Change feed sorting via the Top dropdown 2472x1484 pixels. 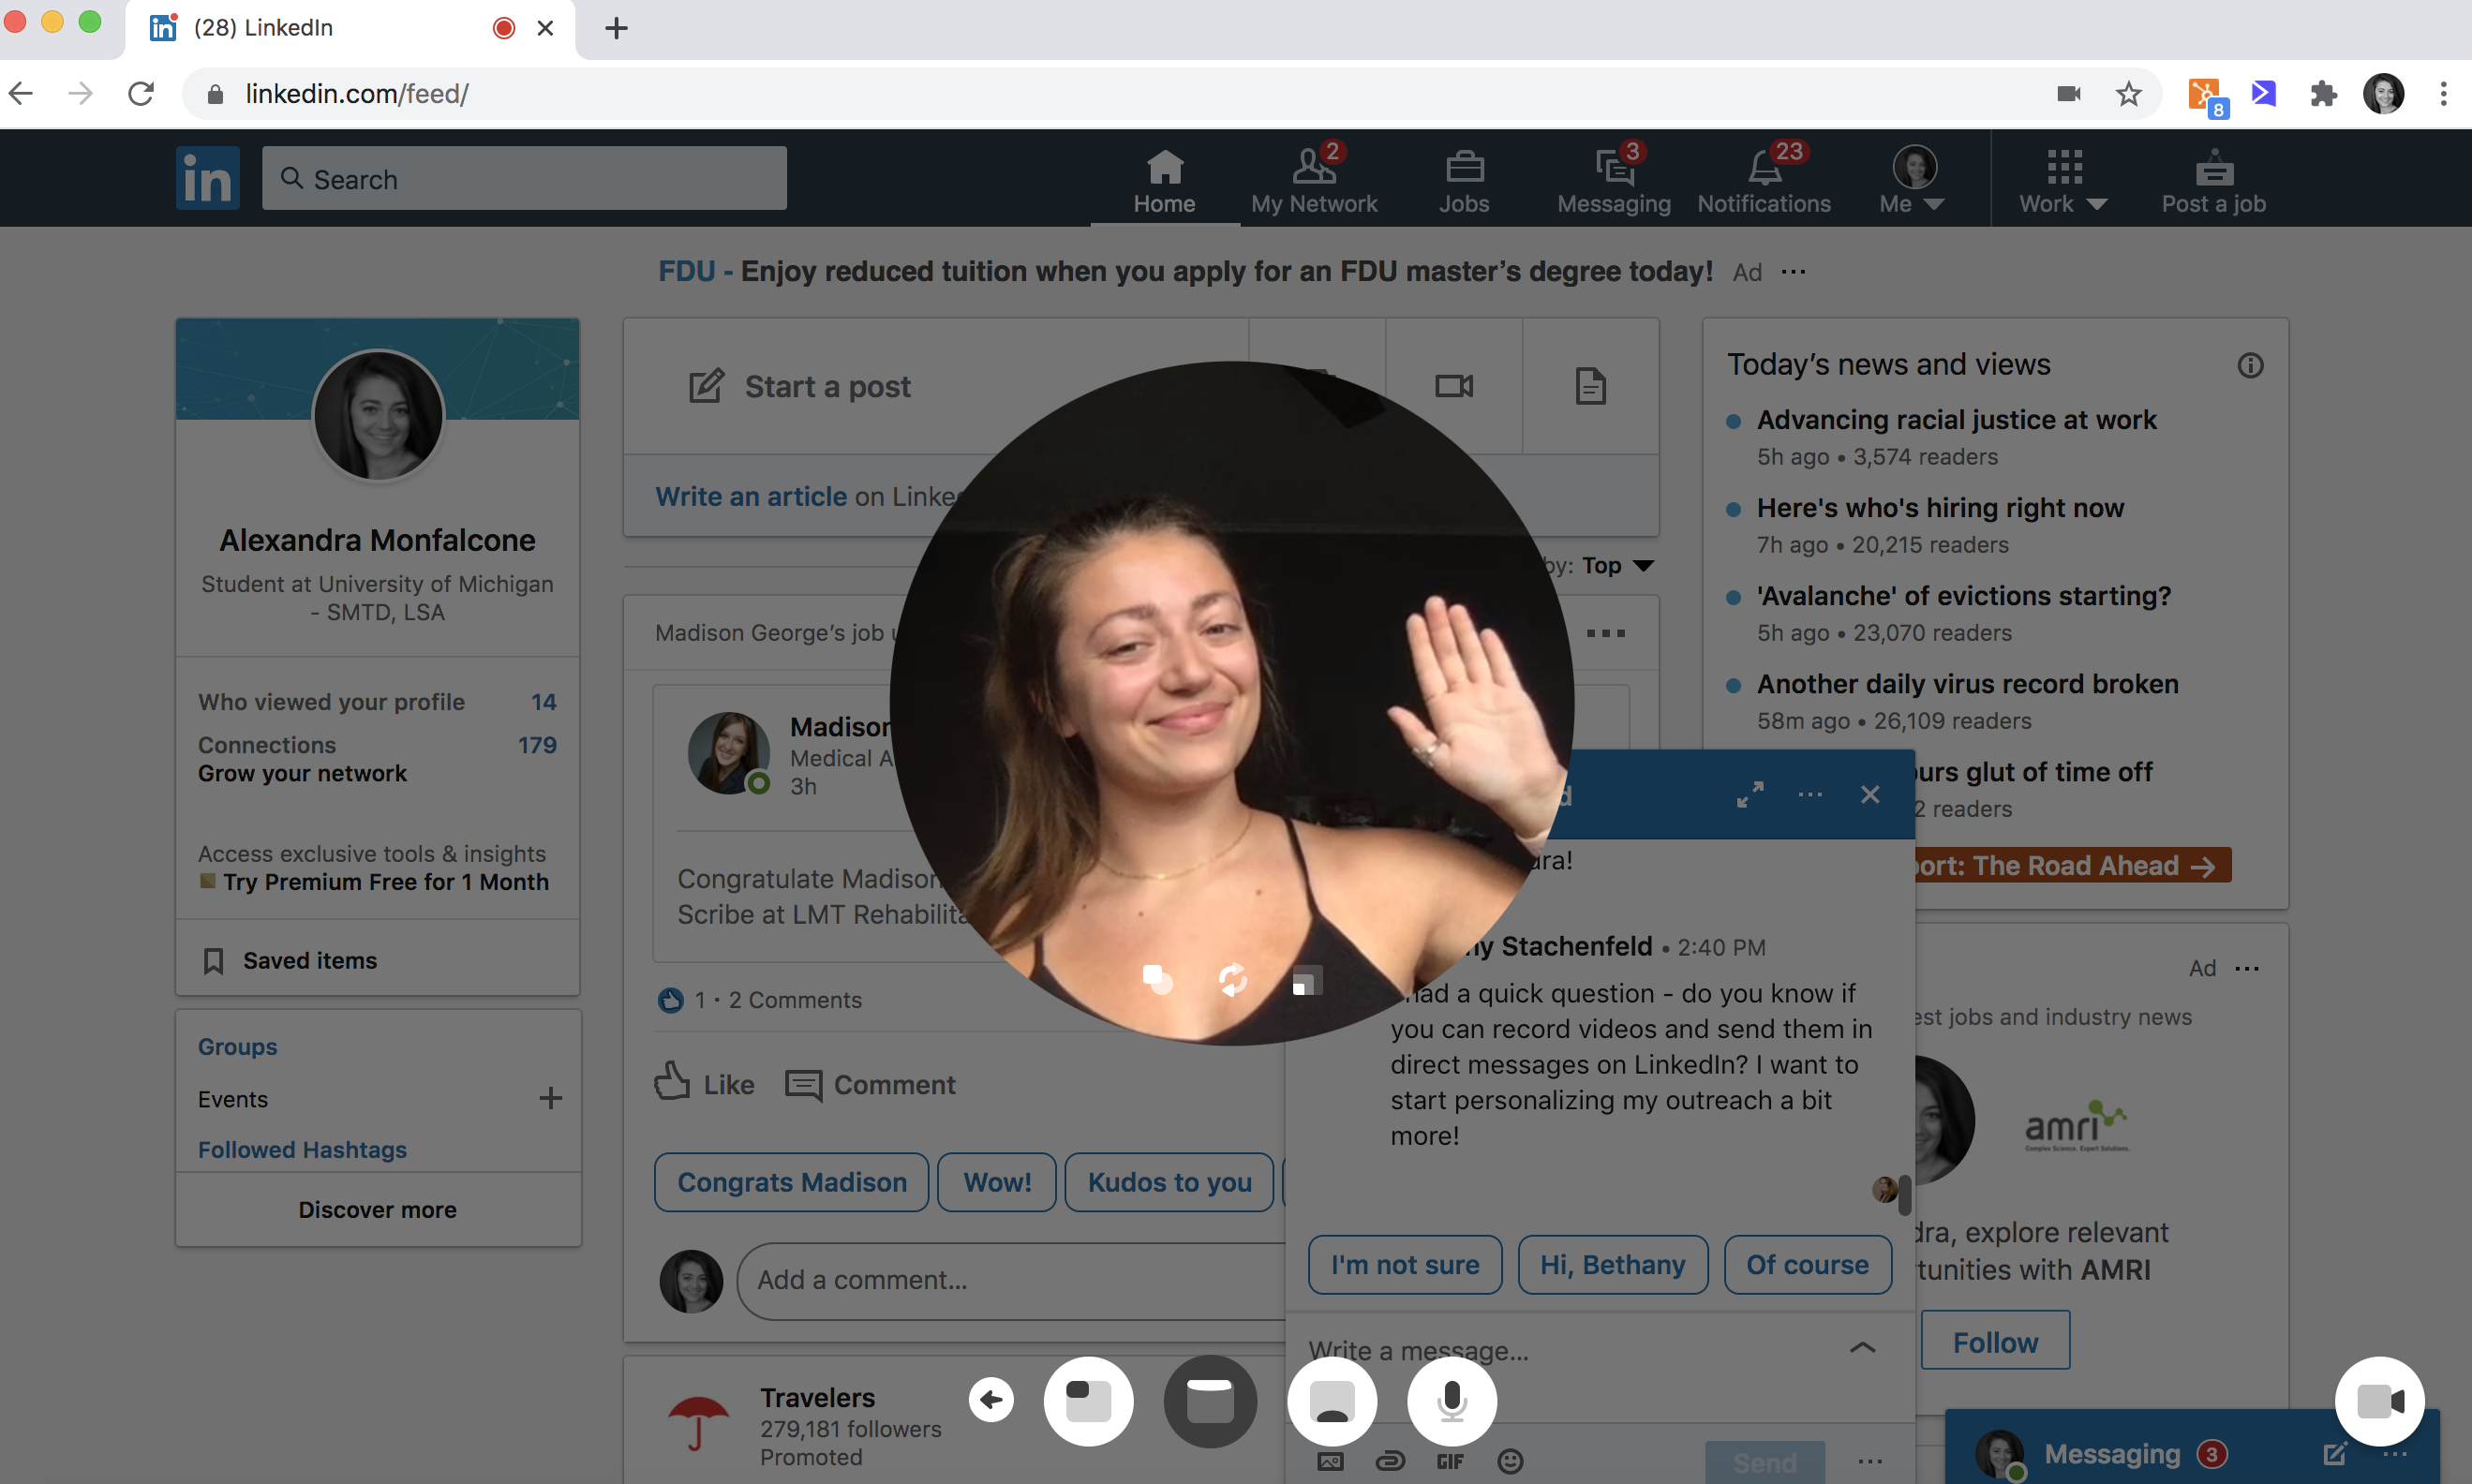[x=1613, y=565]
